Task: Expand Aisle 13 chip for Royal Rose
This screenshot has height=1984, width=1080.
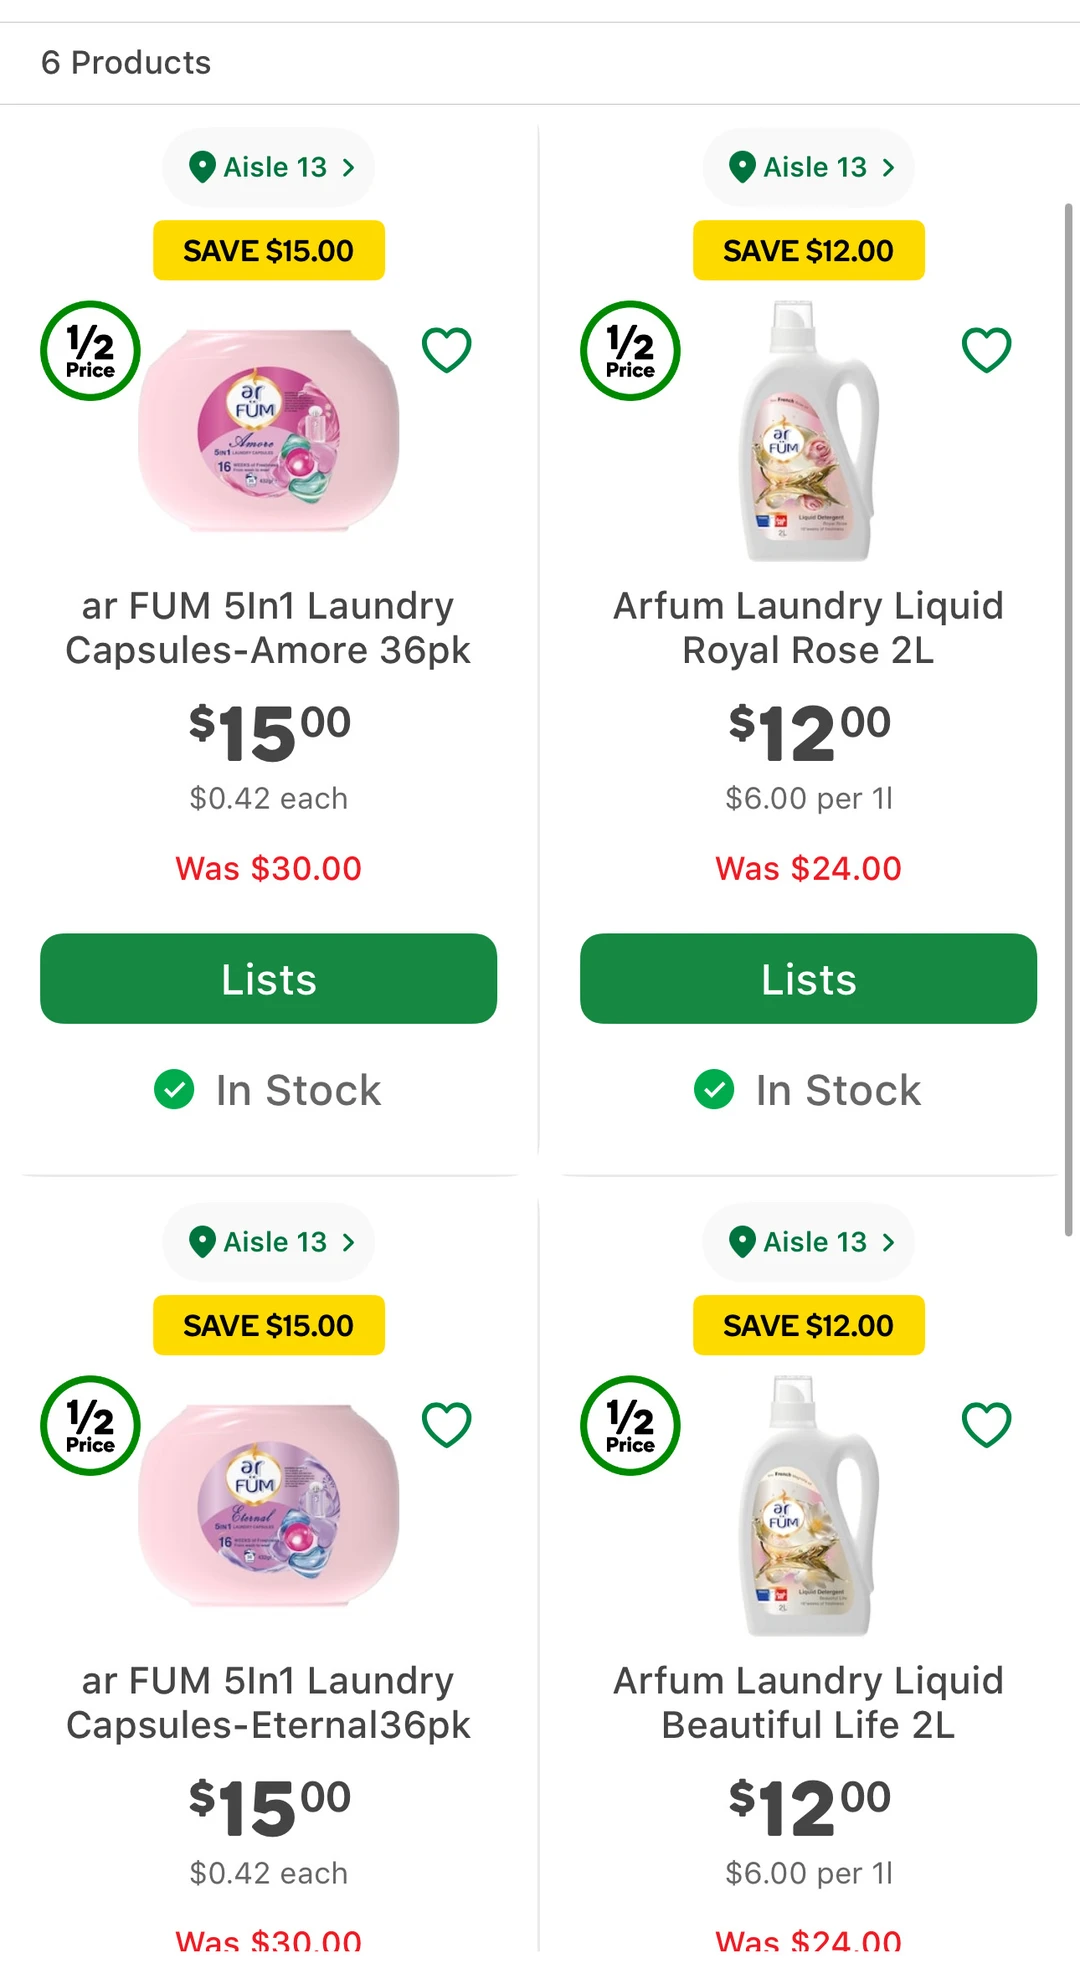Action: tap(809, 167)
